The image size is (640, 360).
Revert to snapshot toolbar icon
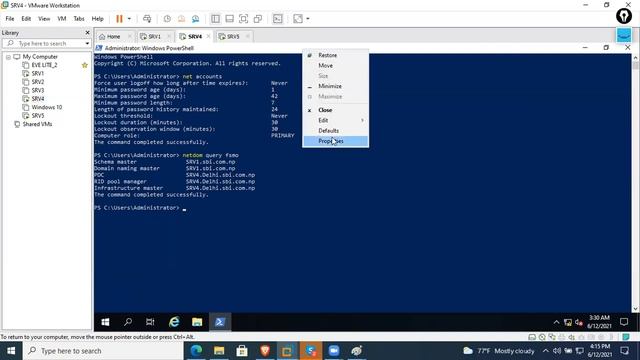pos(181,19)
